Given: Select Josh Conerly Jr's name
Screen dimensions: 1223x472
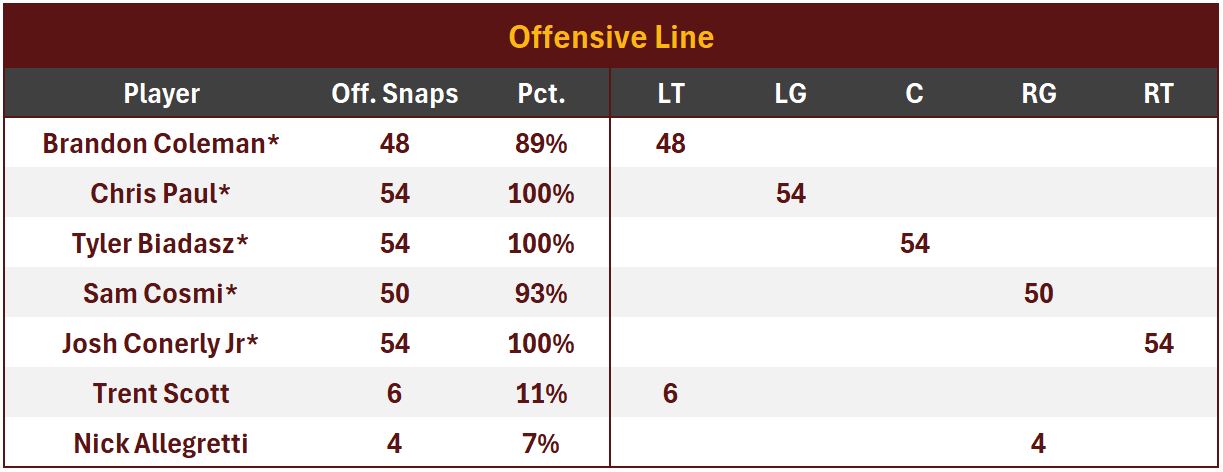Looking at the screenshot, I should point(161,344).
